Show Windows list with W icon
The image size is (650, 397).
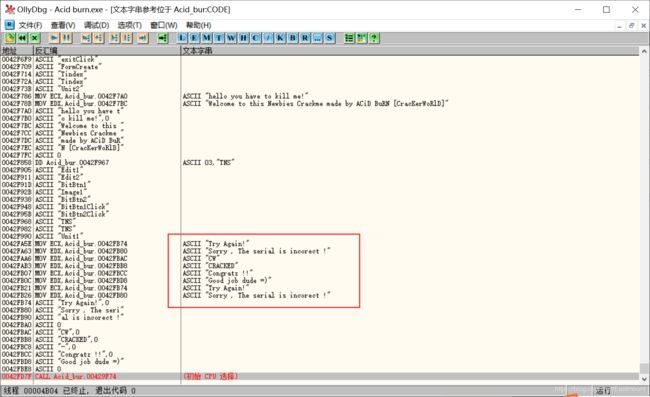tap(231, 38)
